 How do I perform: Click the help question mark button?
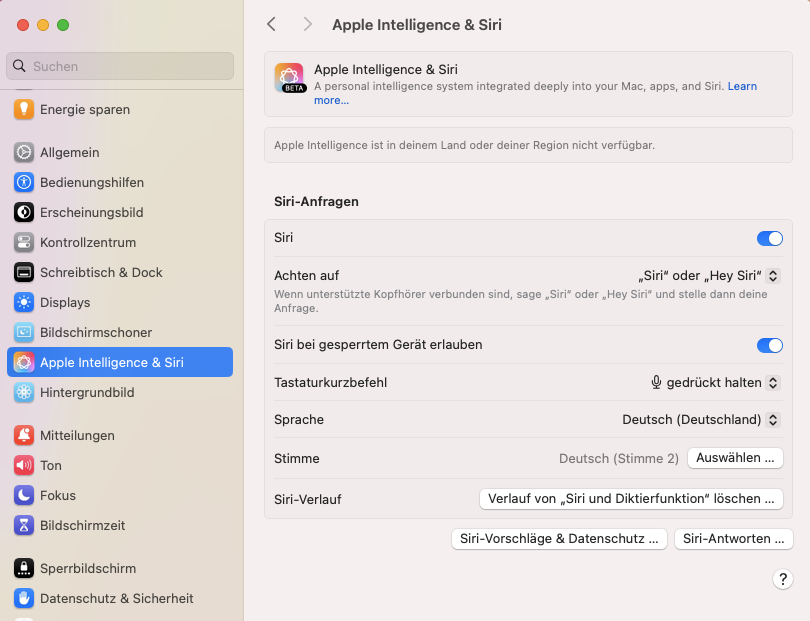point(783,579)
